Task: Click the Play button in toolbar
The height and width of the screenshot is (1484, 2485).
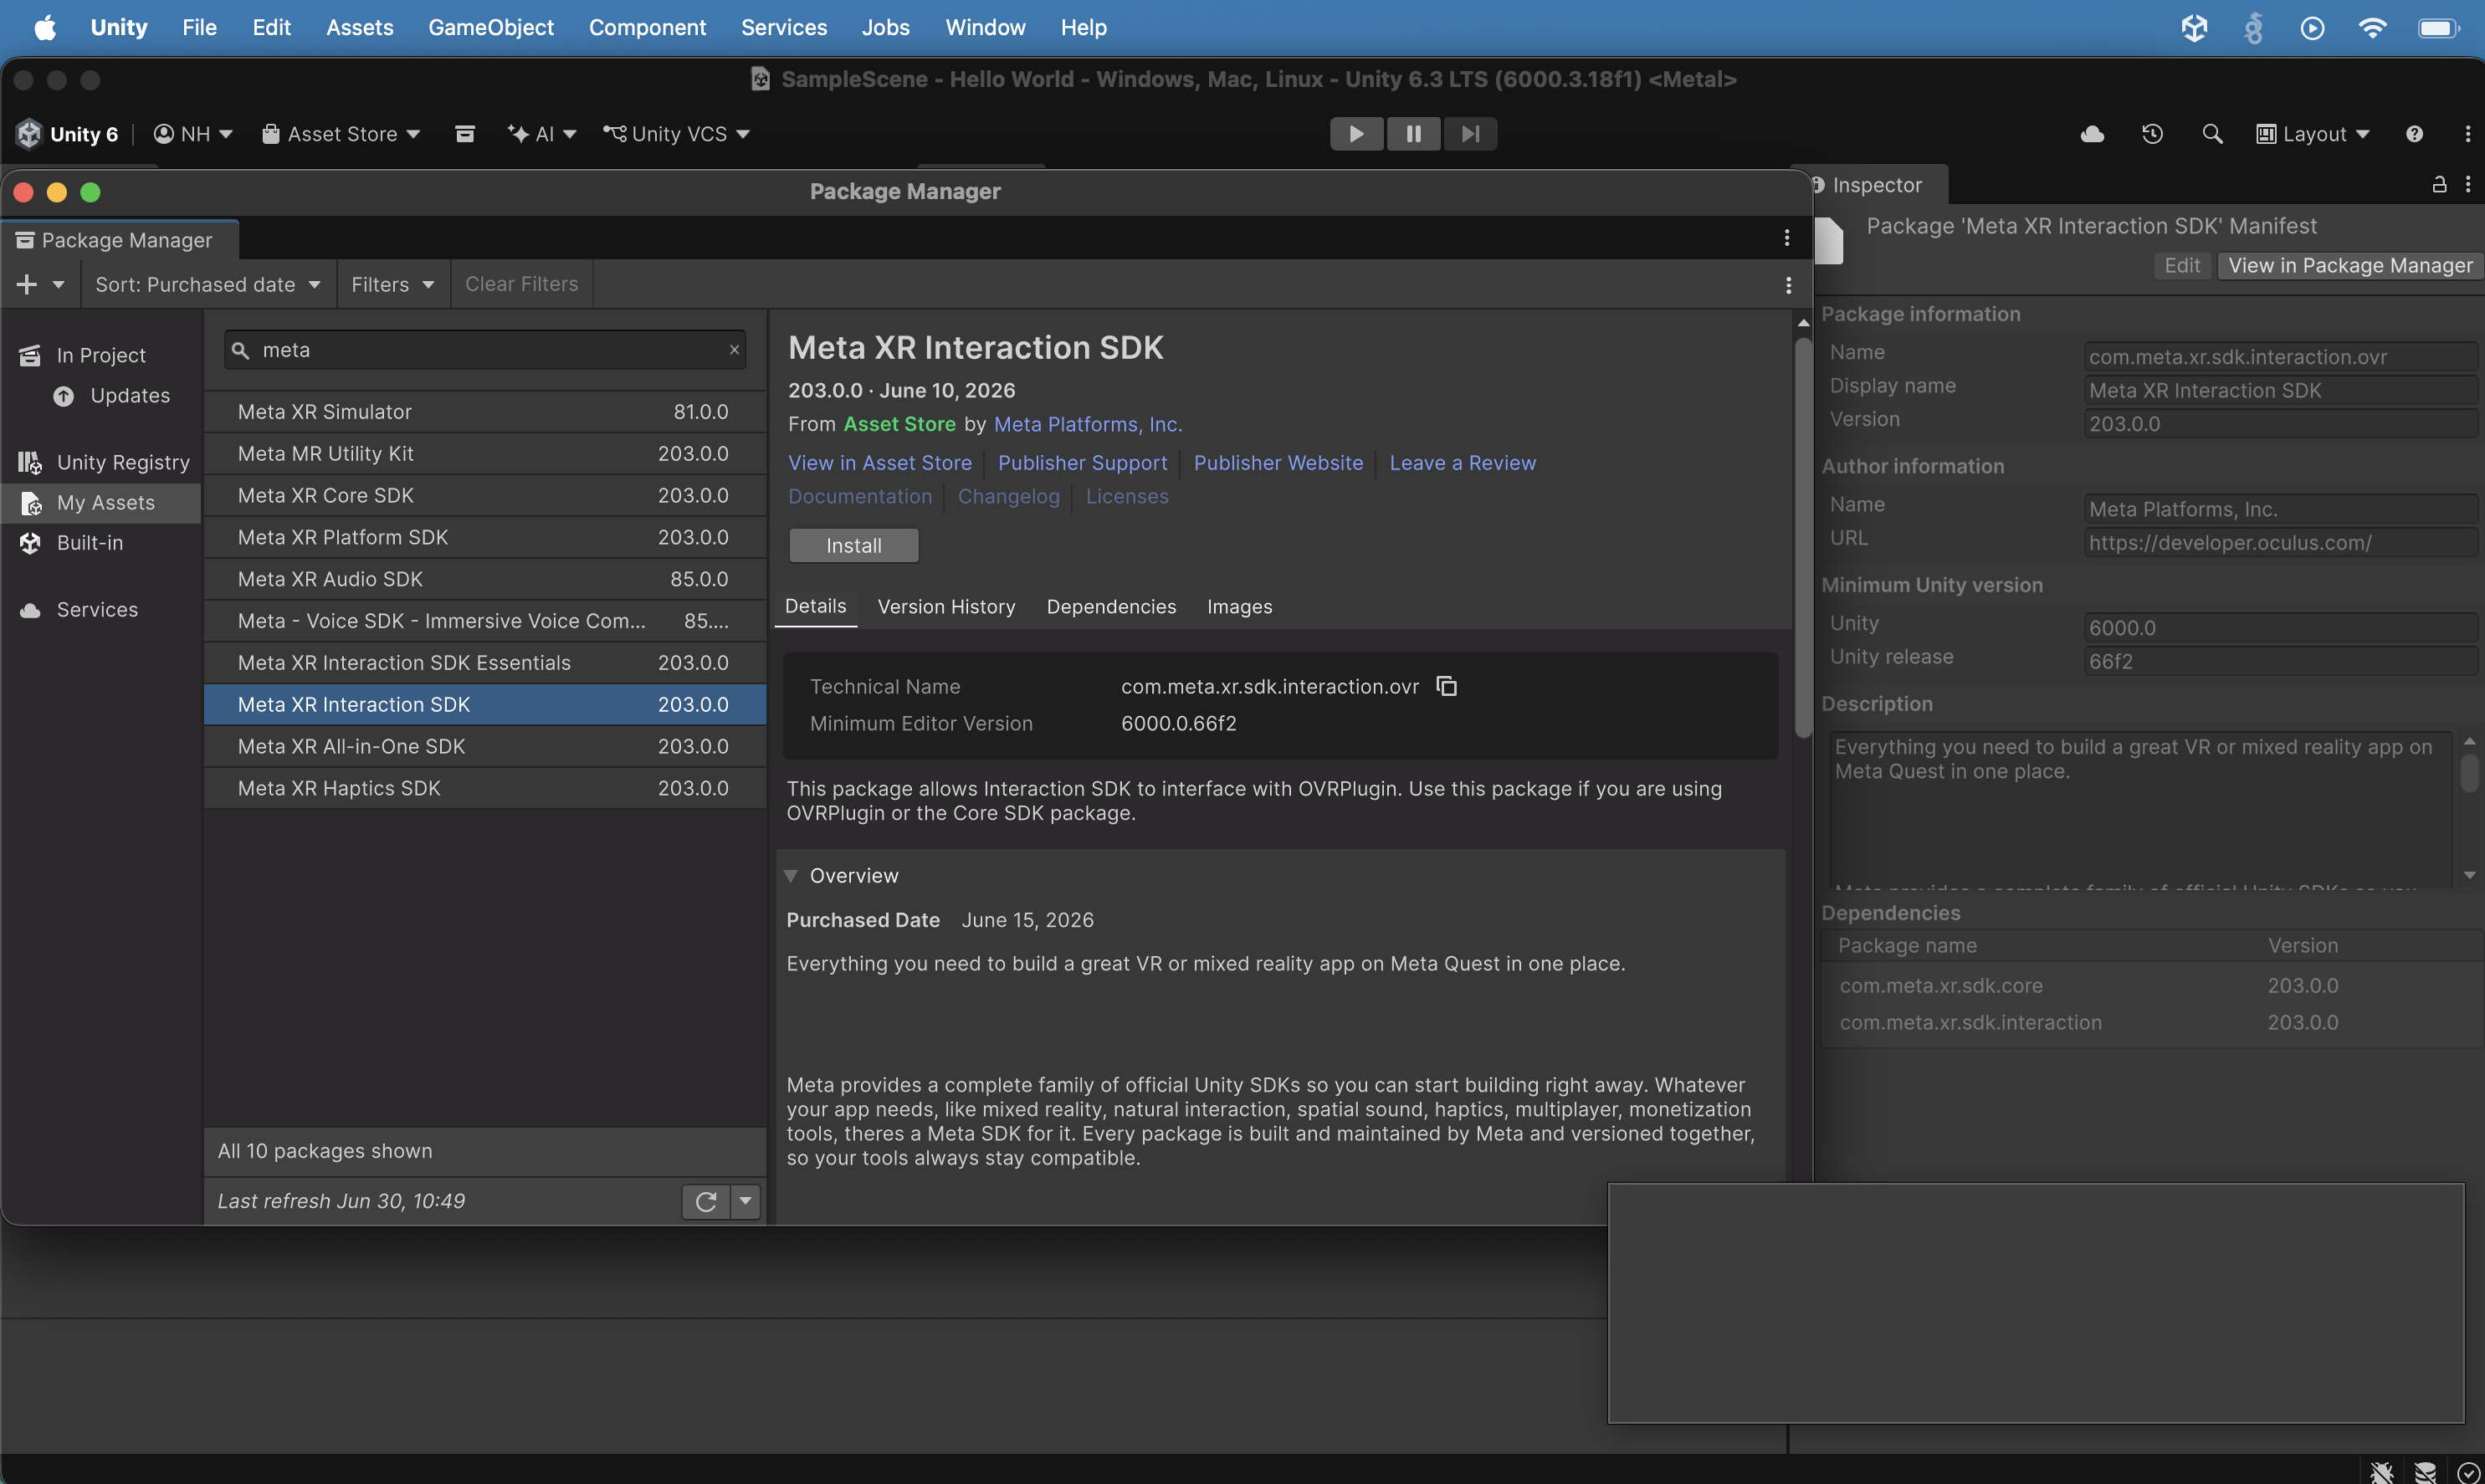Action: pos(1356,134)
